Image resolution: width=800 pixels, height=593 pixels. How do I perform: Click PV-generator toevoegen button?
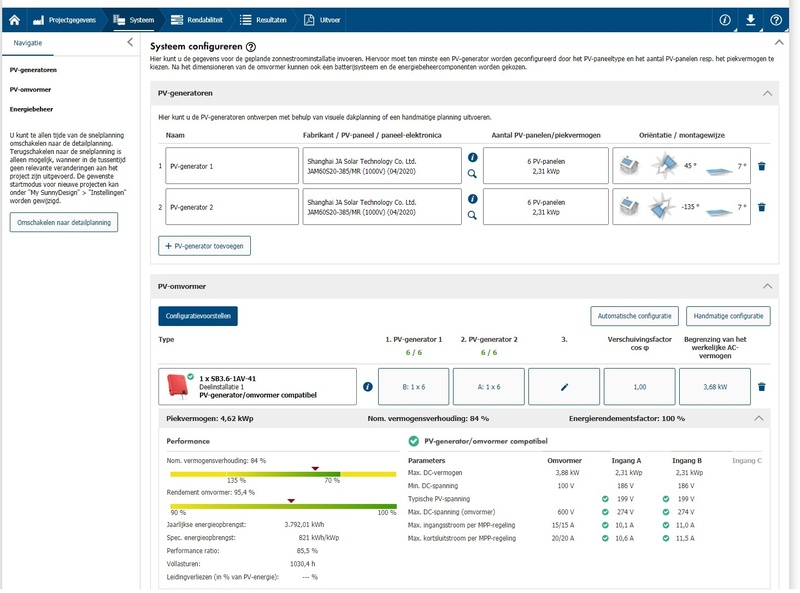(x=204, y=245)
